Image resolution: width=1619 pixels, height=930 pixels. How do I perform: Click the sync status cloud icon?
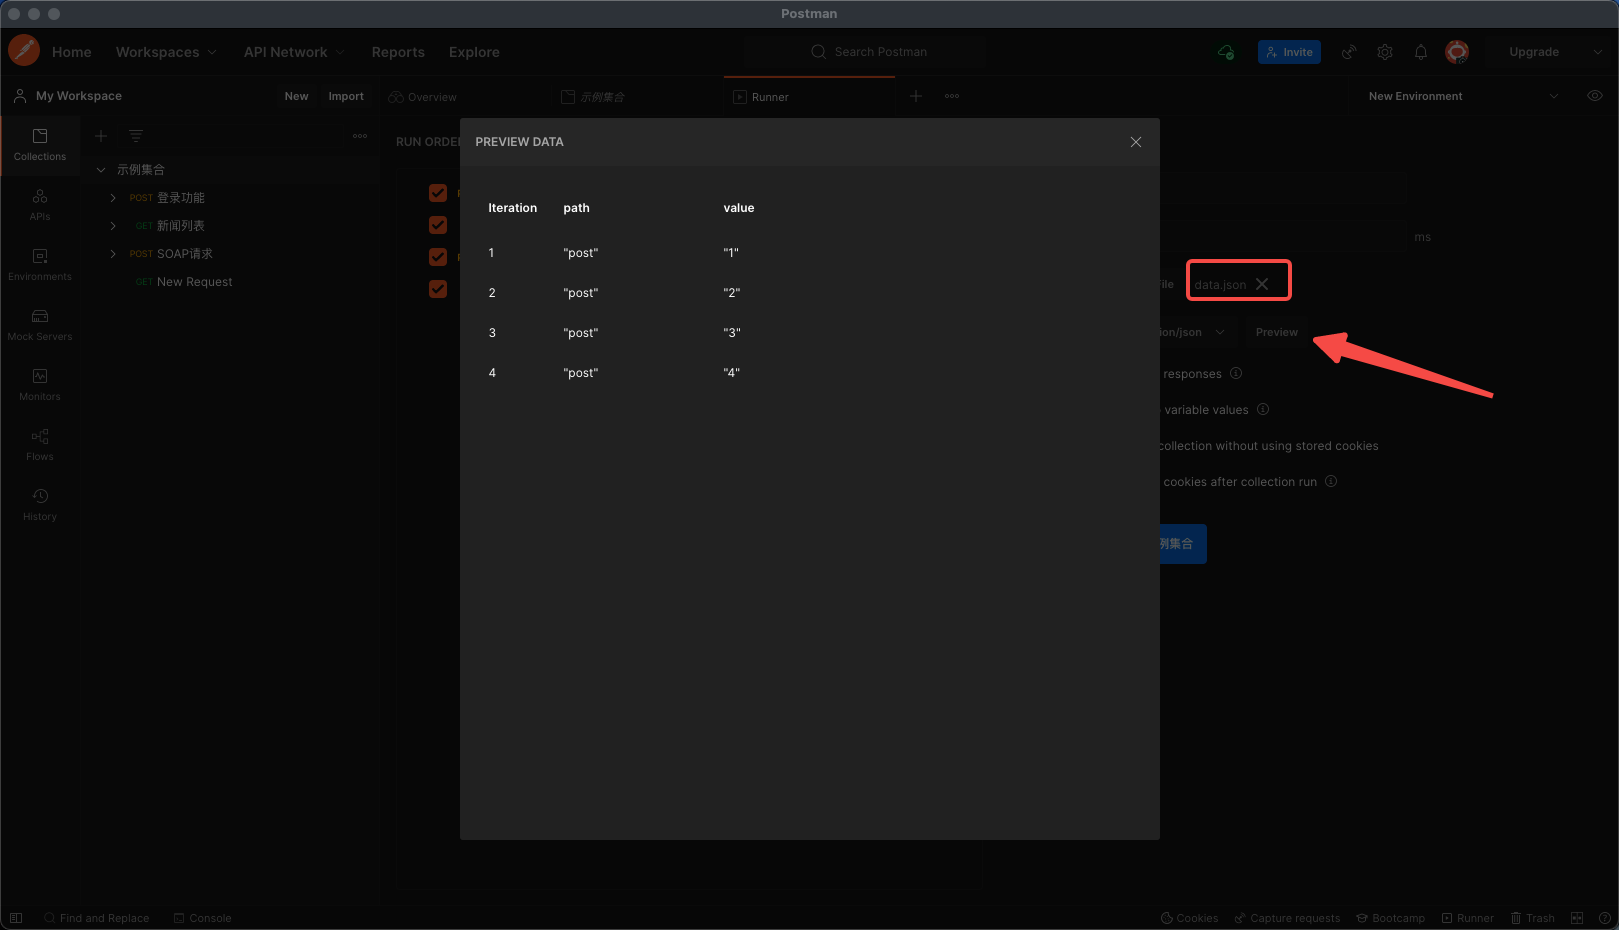(x=1226, y=52)
